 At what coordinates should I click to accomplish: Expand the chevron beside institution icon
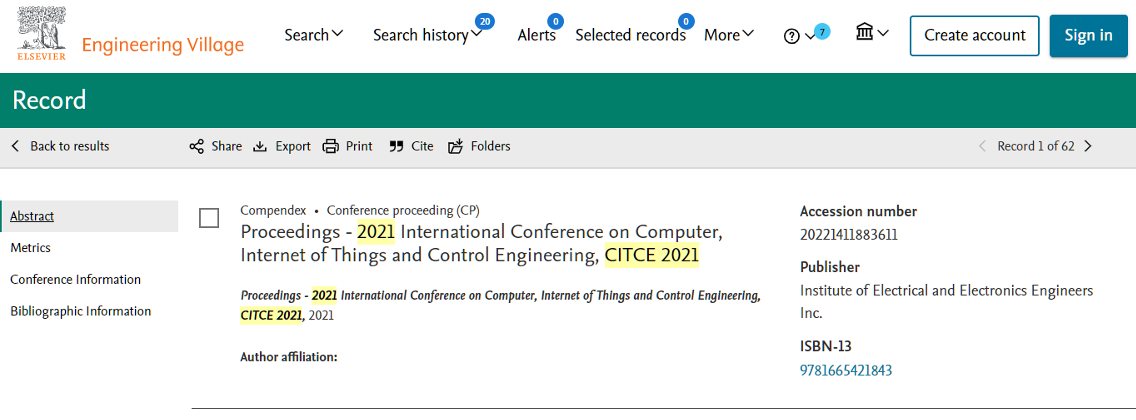click(883, 33)
